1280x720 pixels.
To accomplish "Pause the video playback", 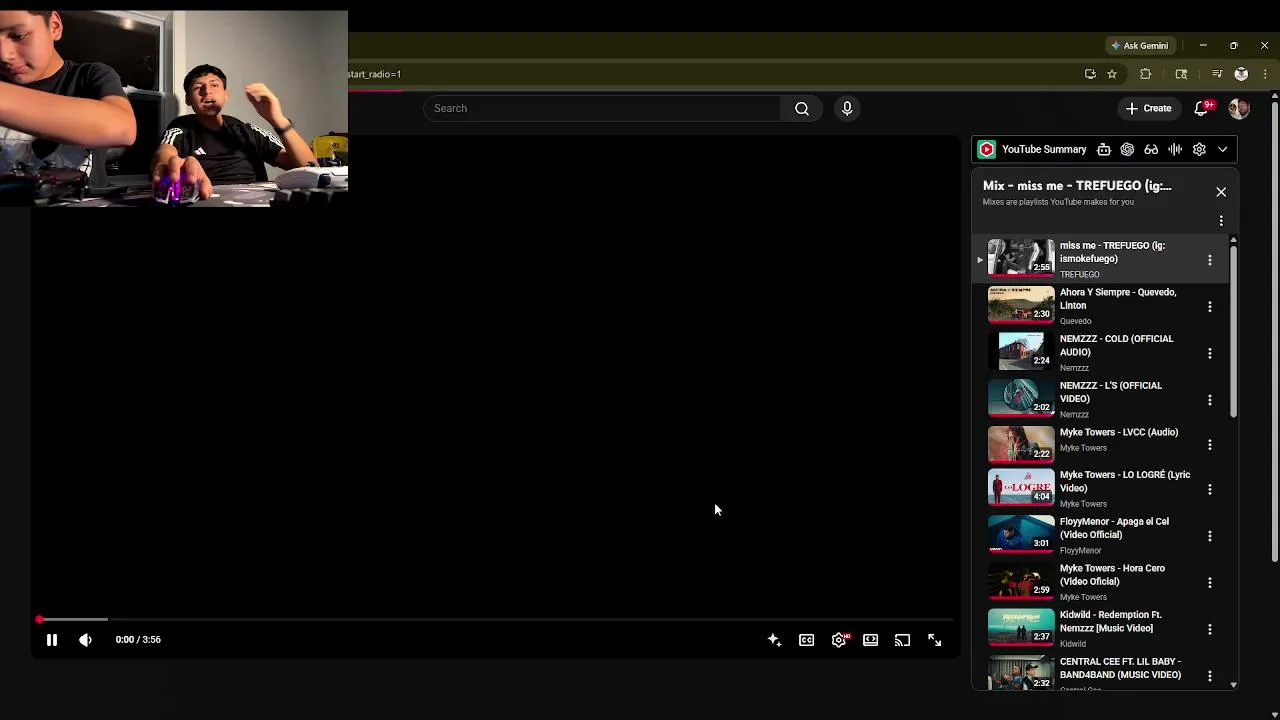I will pos(52,640).
